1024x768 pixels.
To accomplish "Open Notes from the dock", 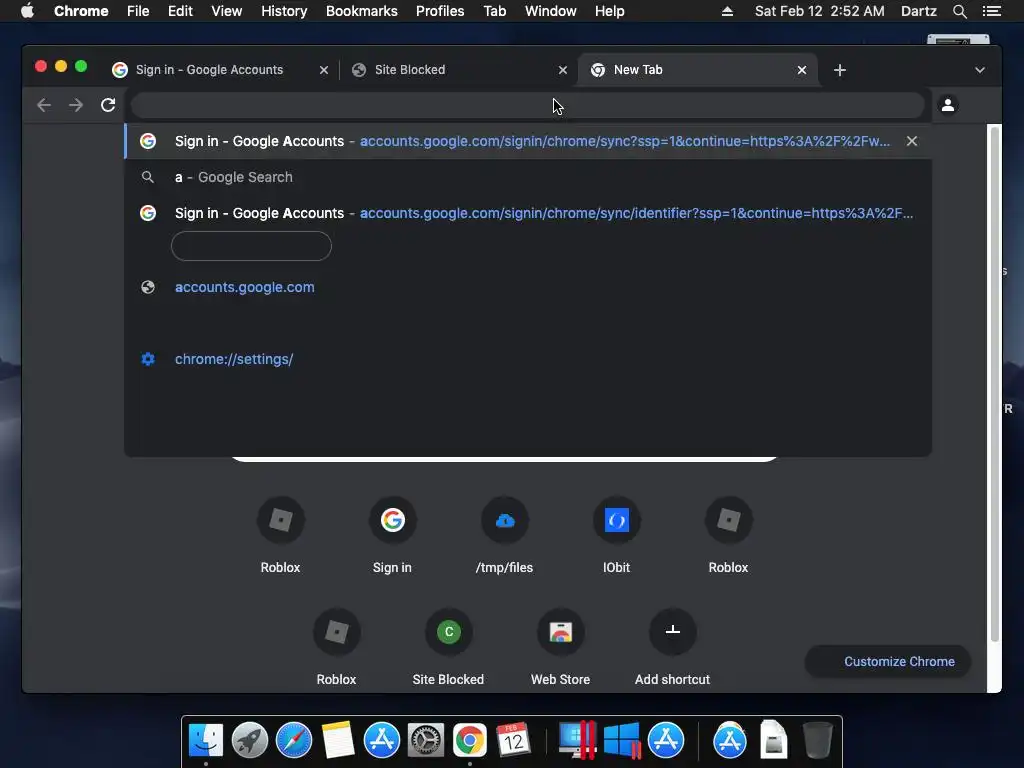I will (338, 740).
